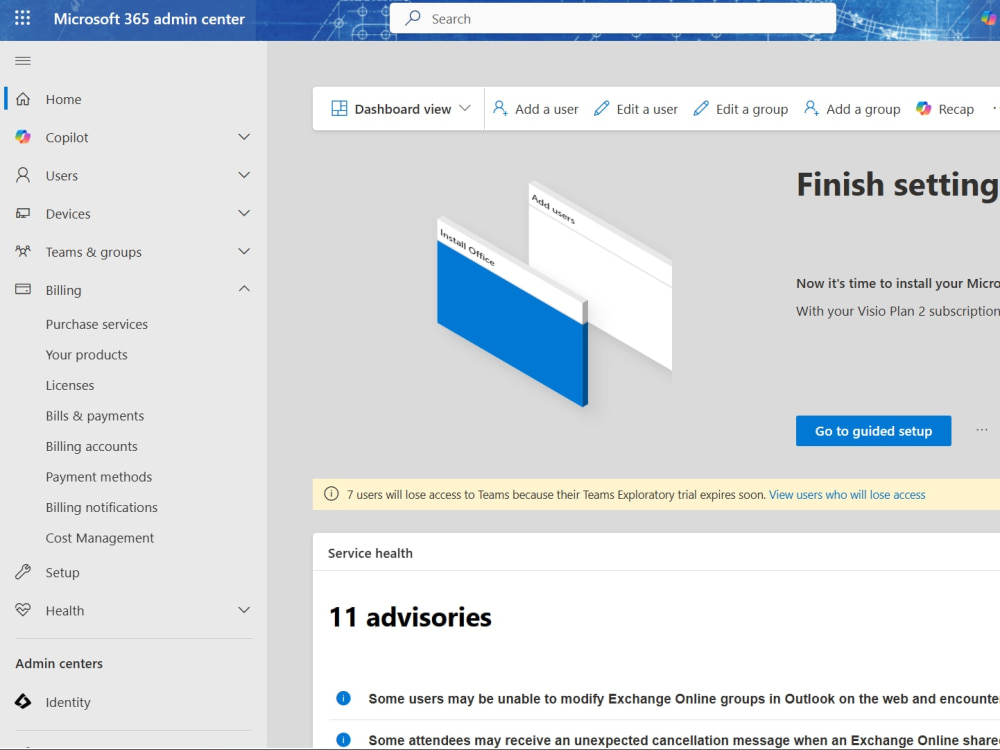Click the Users person icon
Viewport: 1000px width, 750px height.
[23, 175]
